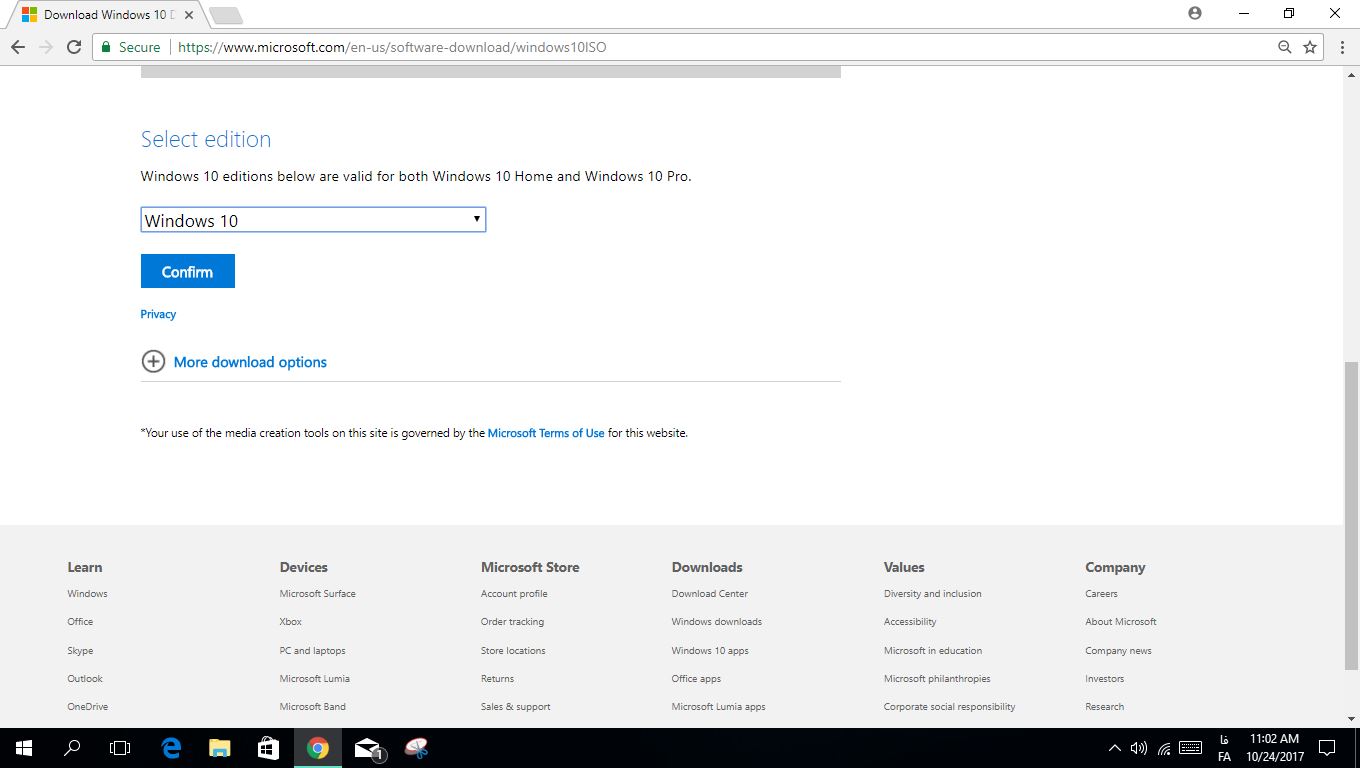This screenshot has width=1360, height=768.
Task: Open Microsoft Store from taskbar
Action: [x=268, y=747]
